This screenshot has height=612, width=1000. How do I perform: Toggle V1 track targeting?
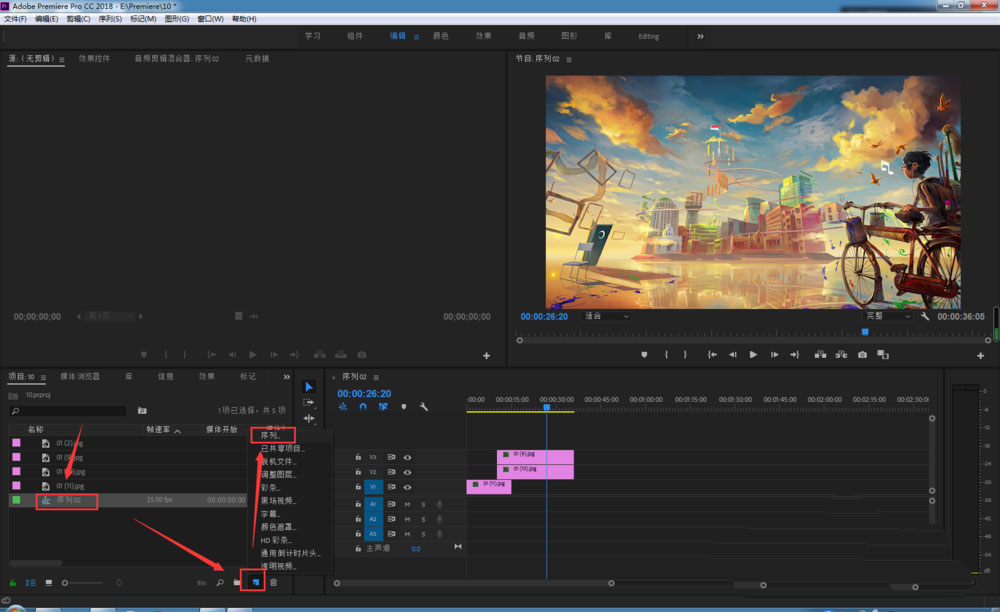click(373, 487)
